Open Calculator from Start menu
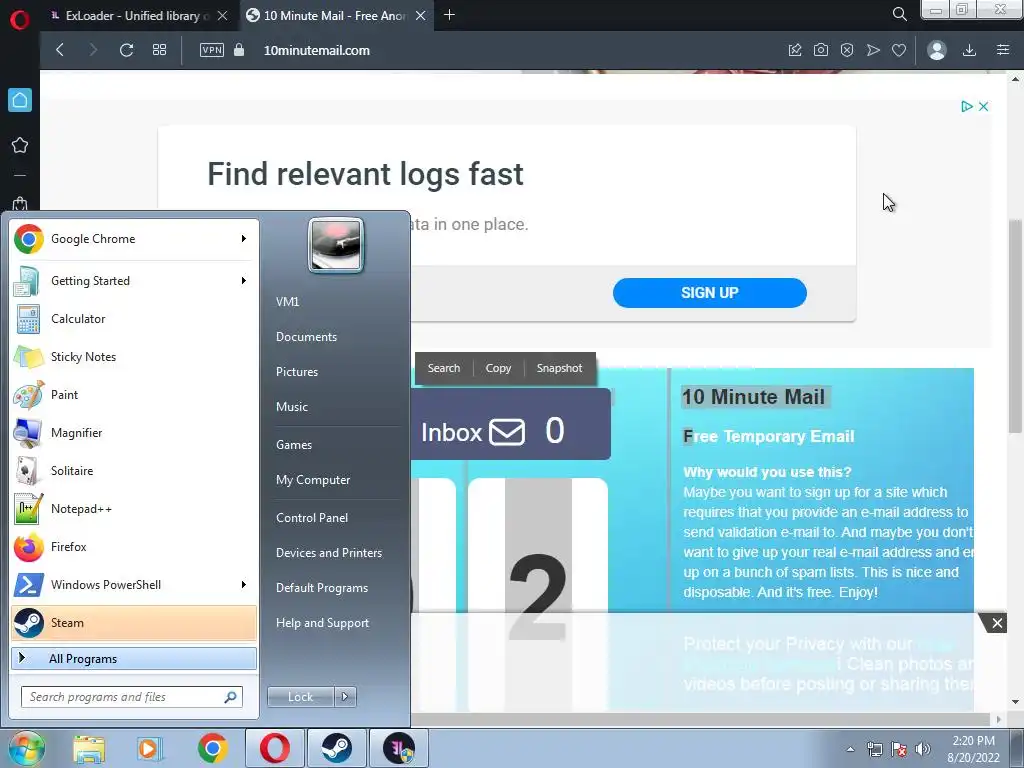 pyautogui.click(x=134, y=319)
